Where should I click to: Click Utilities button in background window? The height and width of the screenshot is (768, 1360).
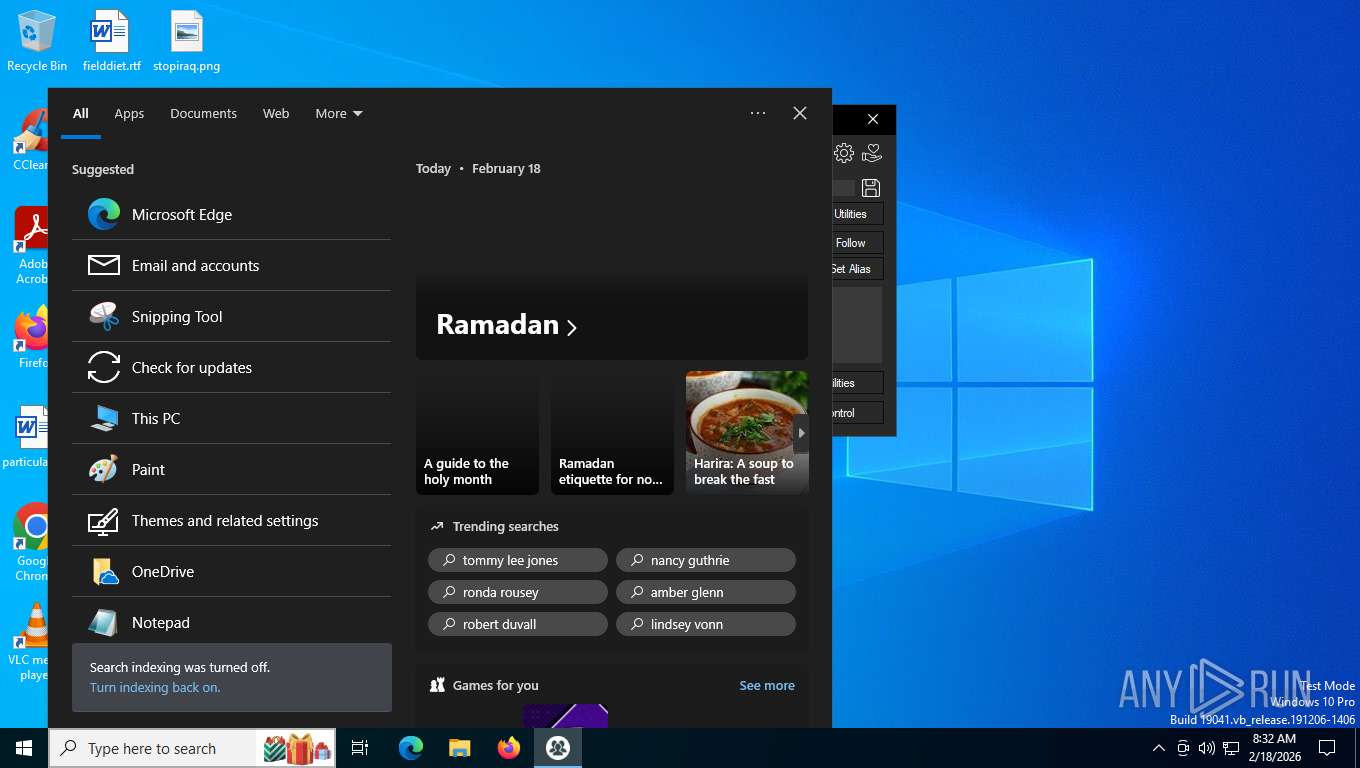pyautogui.click(x=857, y=214)
